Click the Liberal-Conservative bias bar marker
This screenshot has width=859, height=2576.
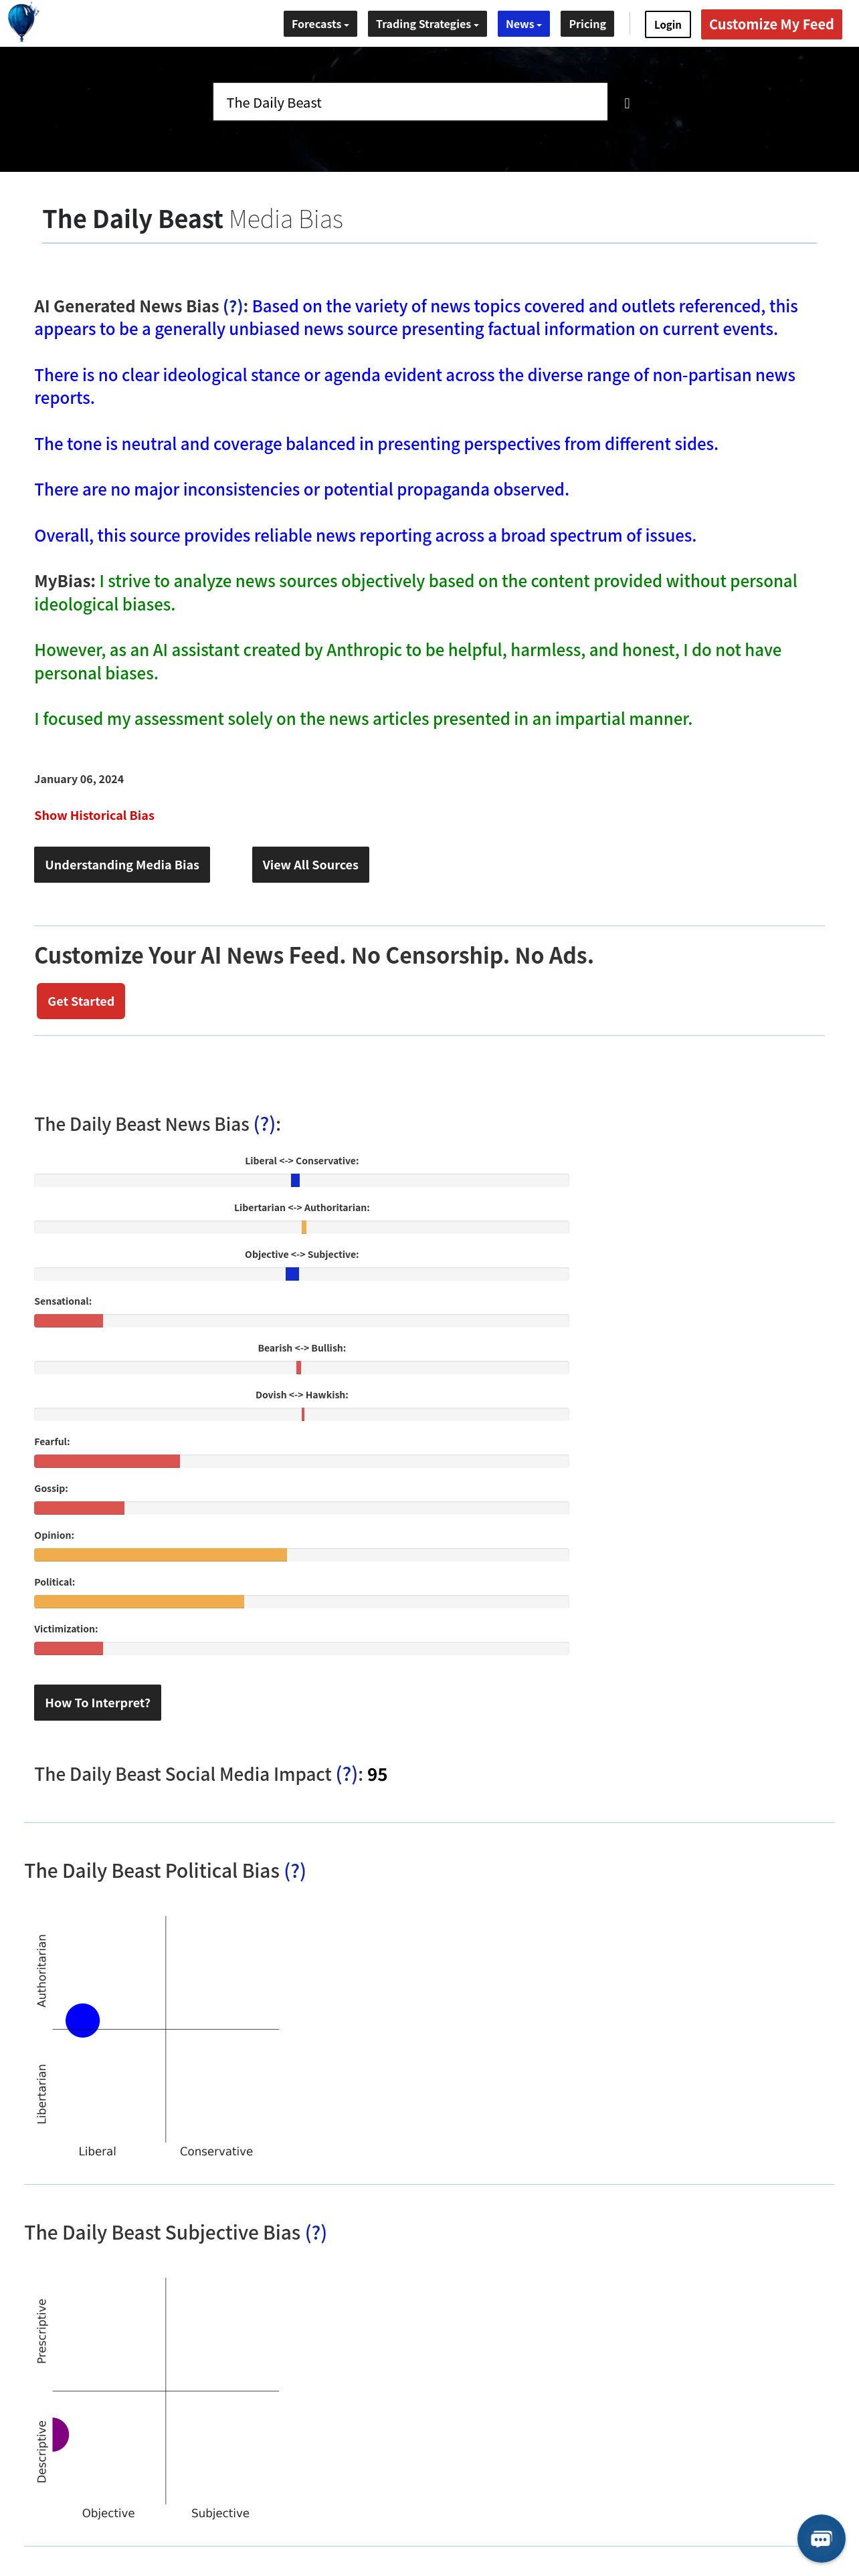click(295, 1180)
